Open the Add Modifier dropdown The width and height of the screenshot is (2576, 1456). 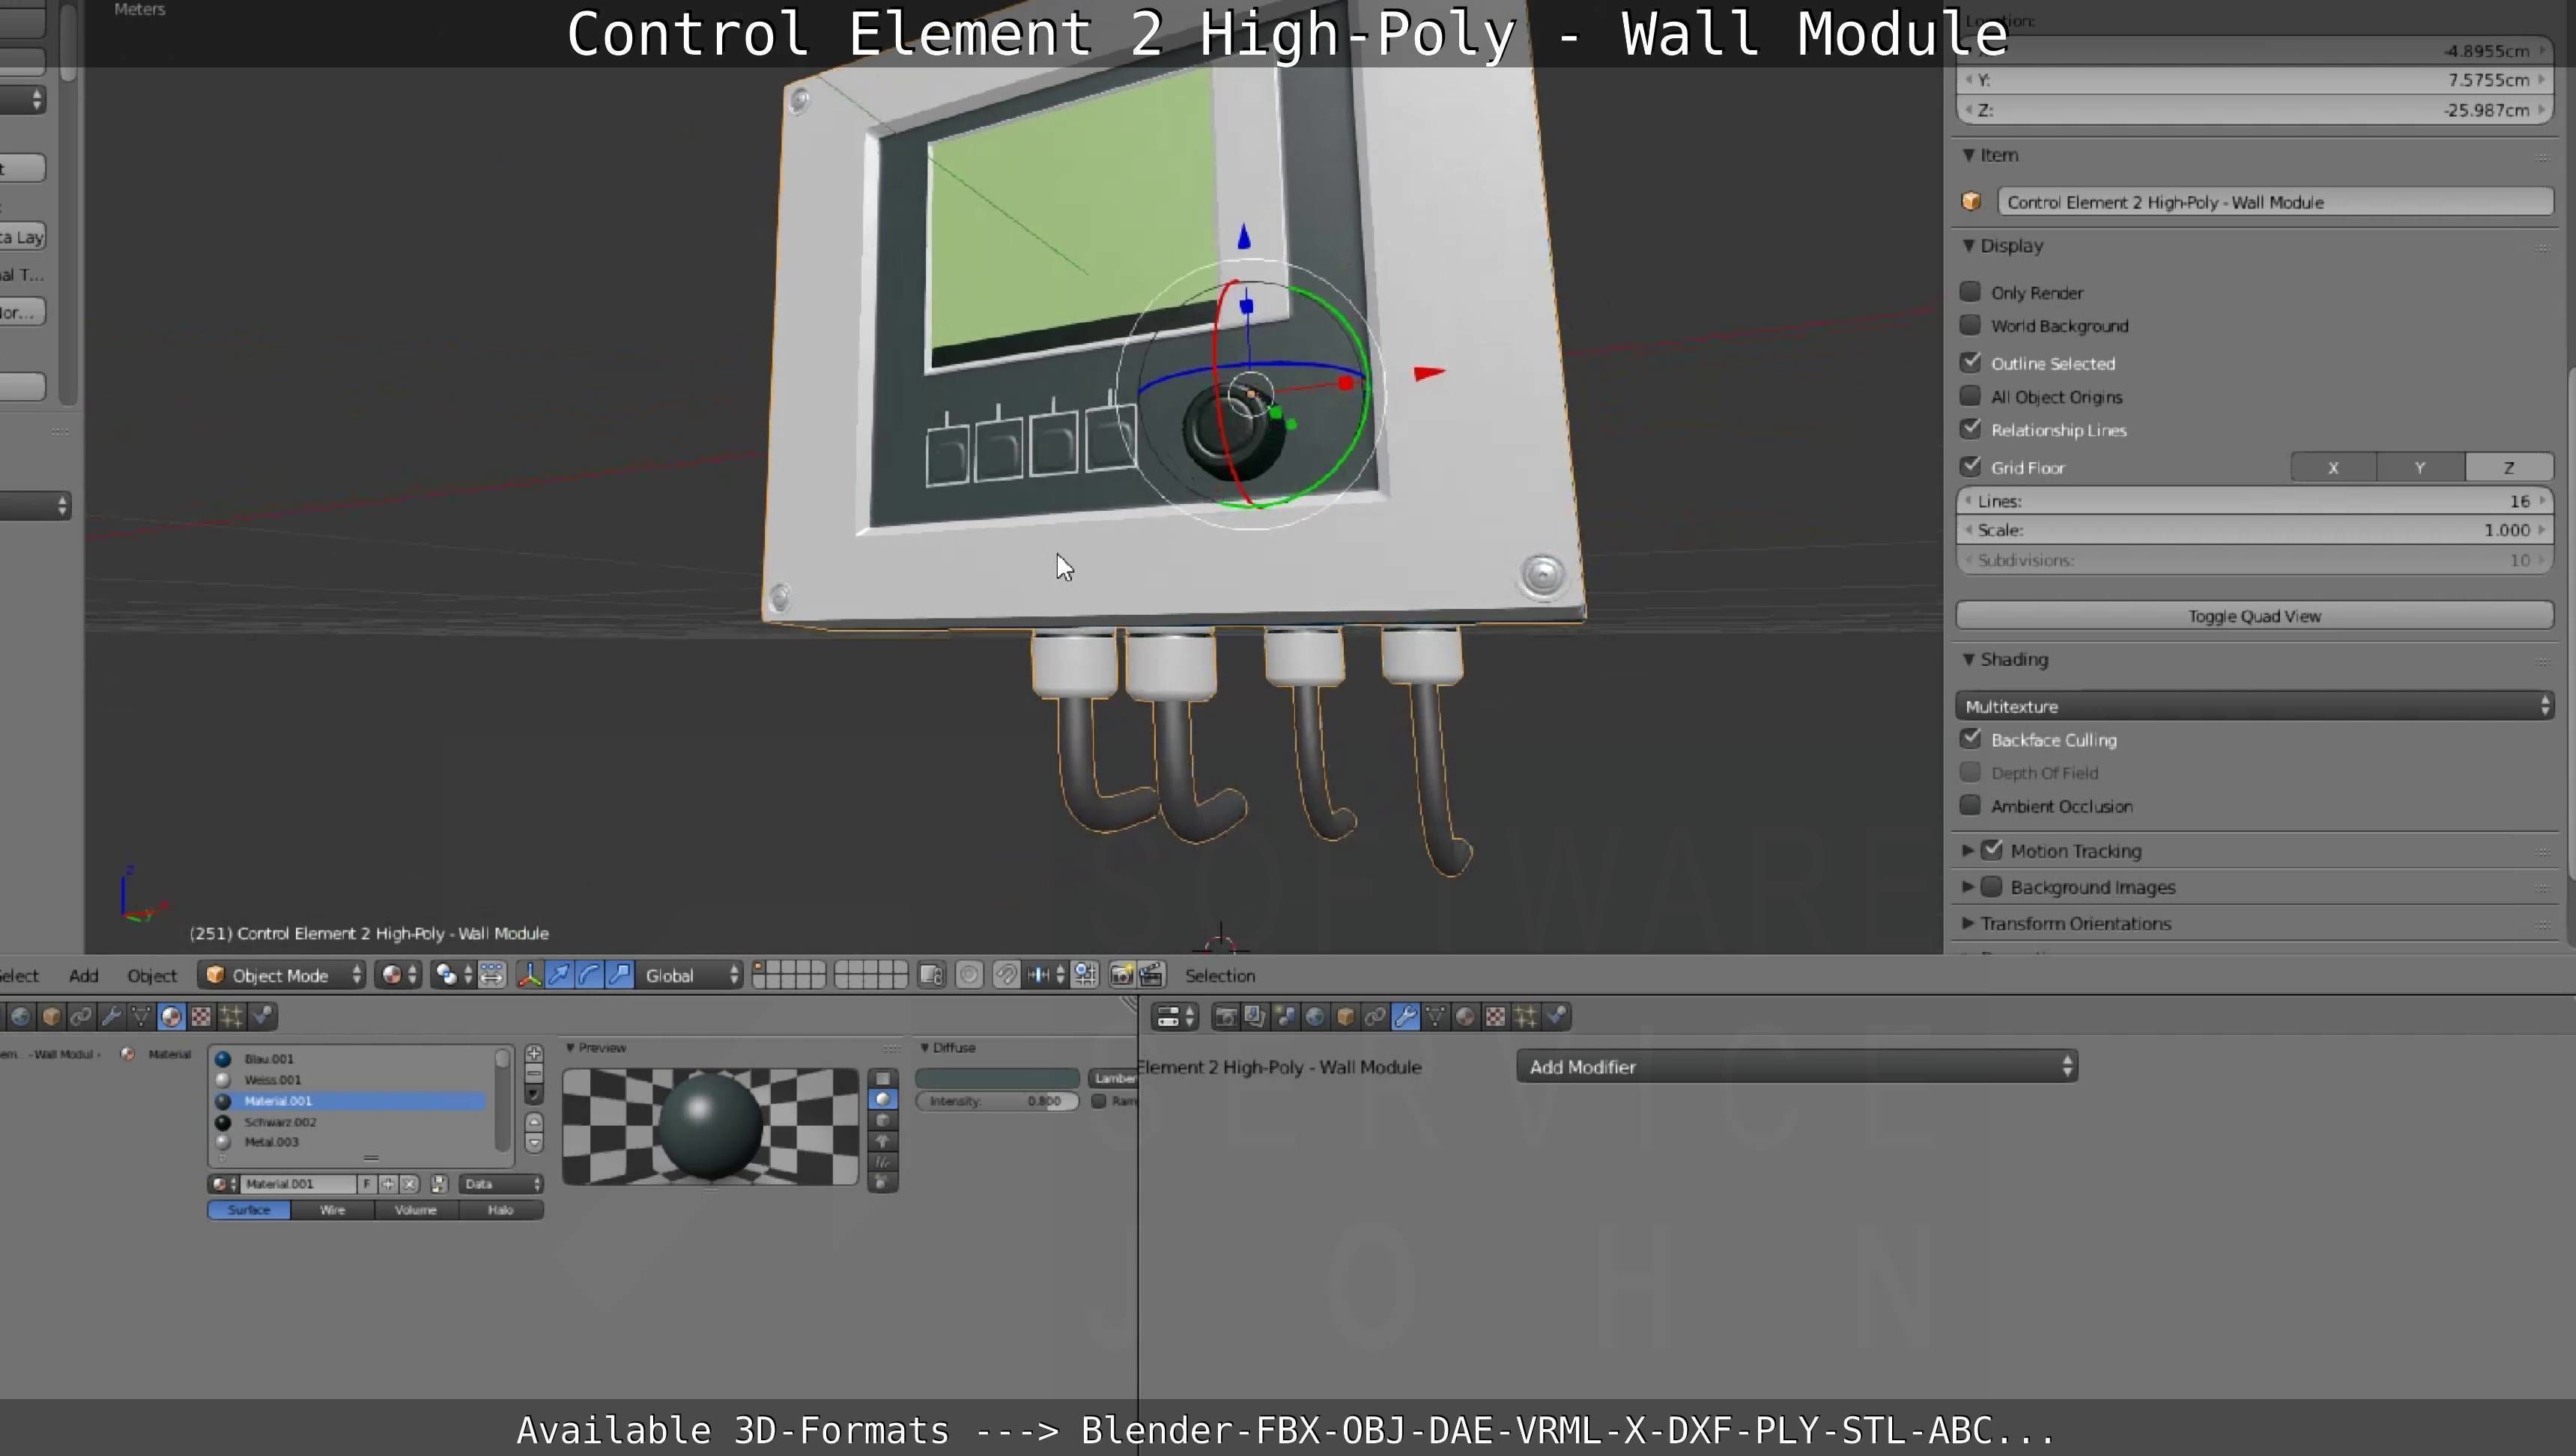pos(1797,1066)
